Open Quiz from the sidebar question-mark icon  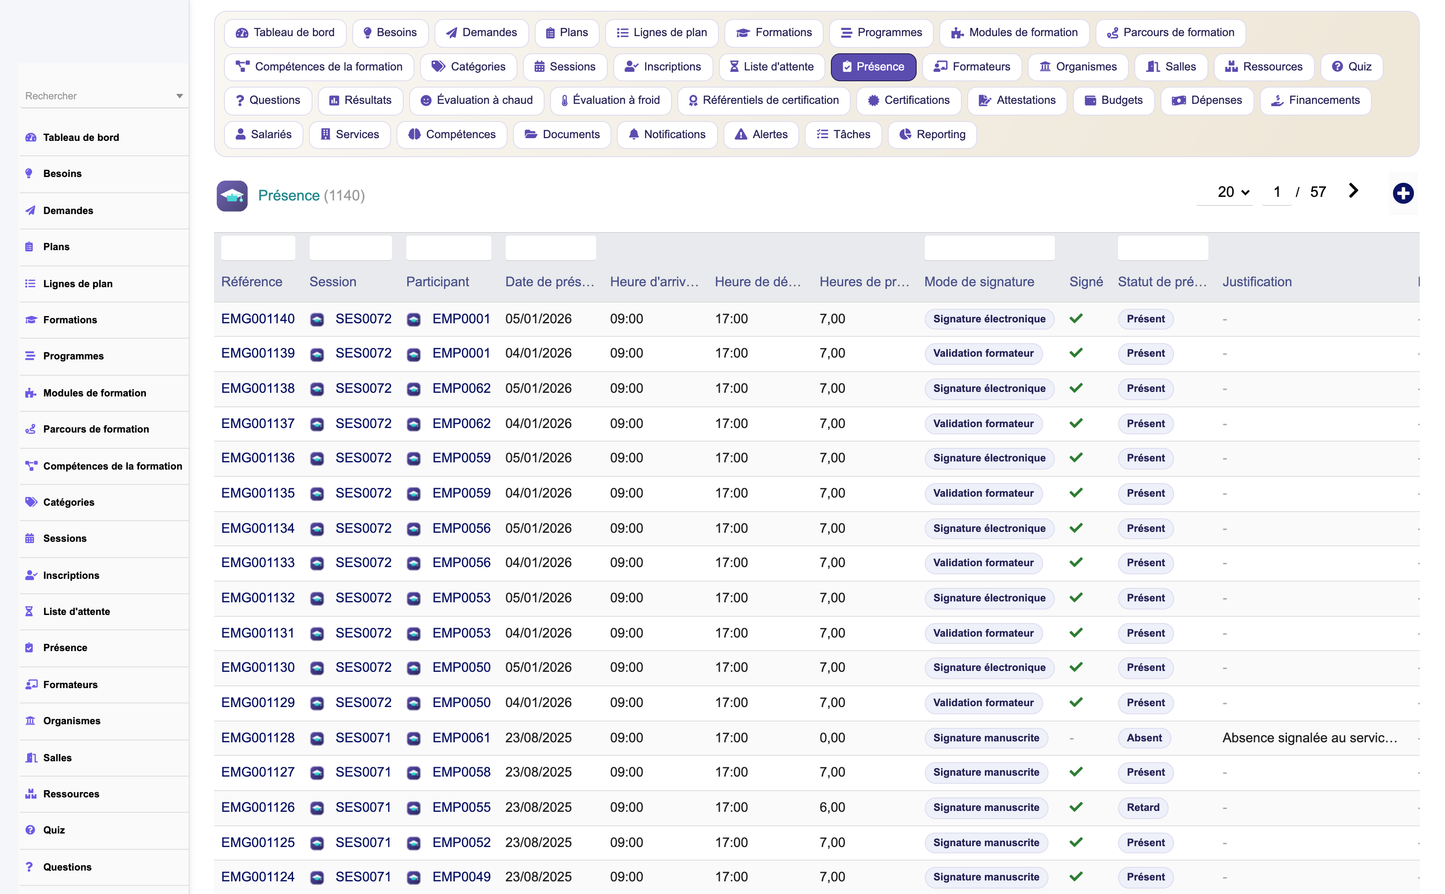click(x=30, y=830)
